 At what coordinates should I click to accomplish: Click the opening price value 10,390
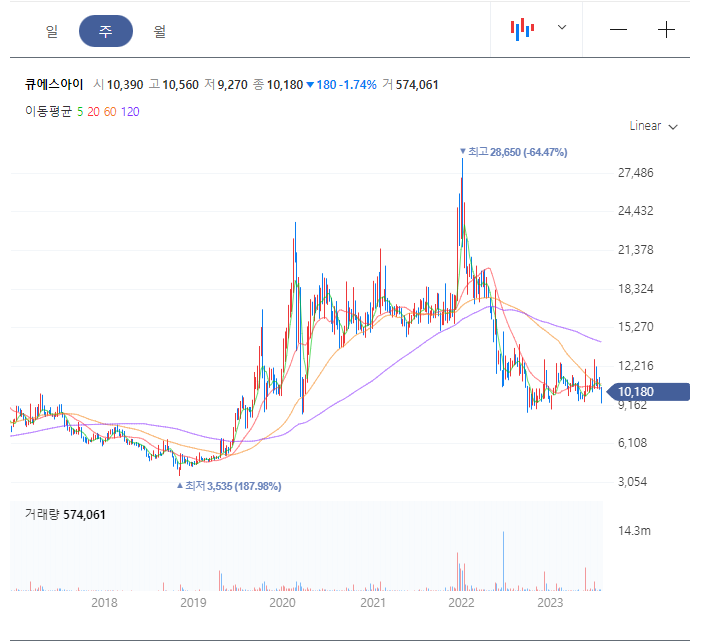125,85
